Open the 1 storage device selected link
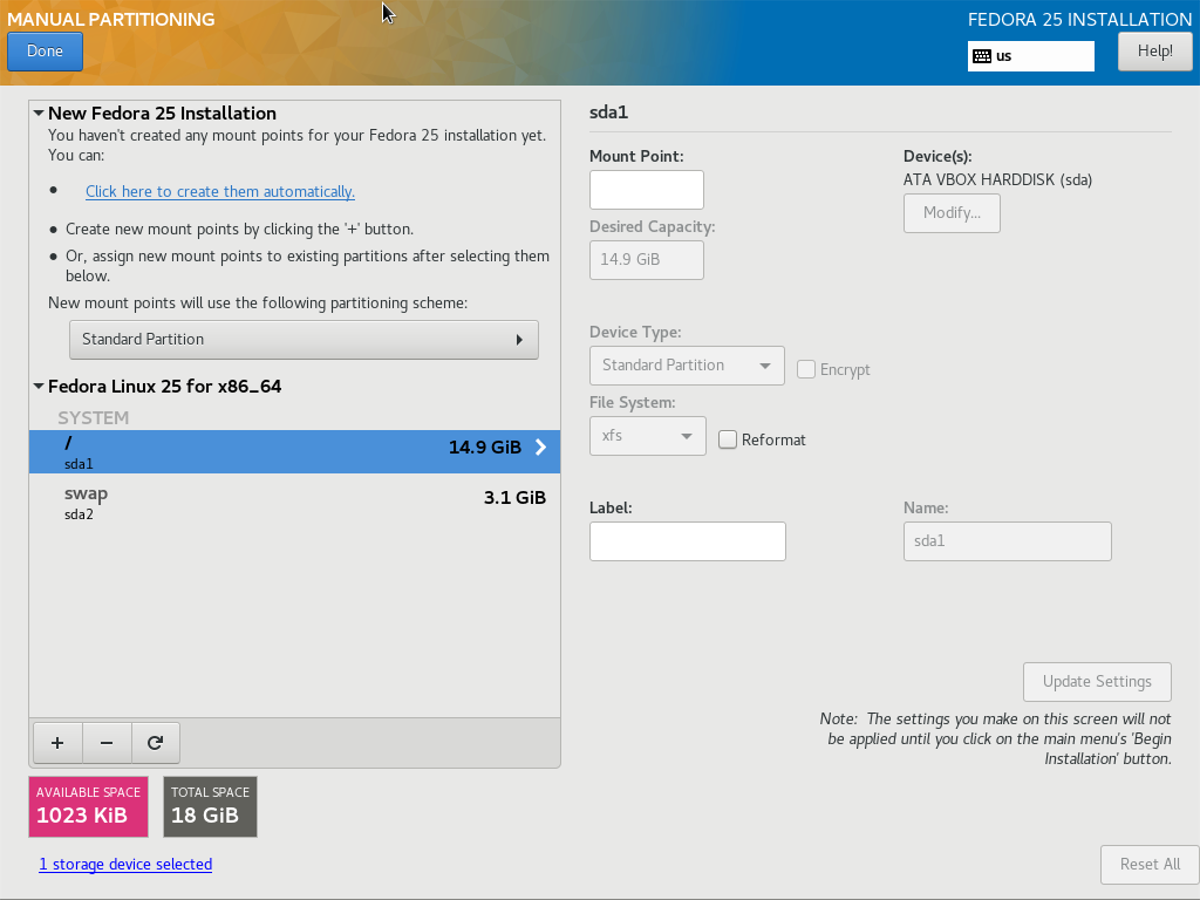The height and width of the screenshot is (900, 1200). (x=126, y=864)
